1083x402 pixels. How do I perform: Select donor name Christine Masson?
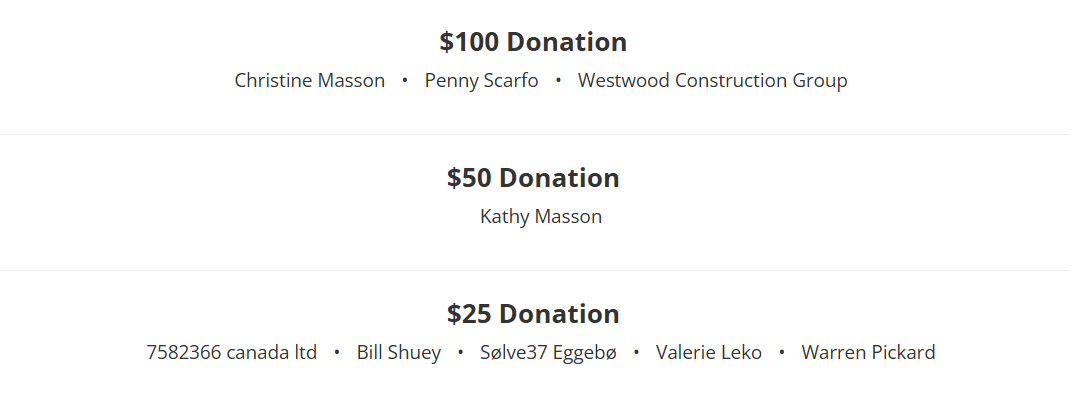pyautogui.click(x=309, y=80)
